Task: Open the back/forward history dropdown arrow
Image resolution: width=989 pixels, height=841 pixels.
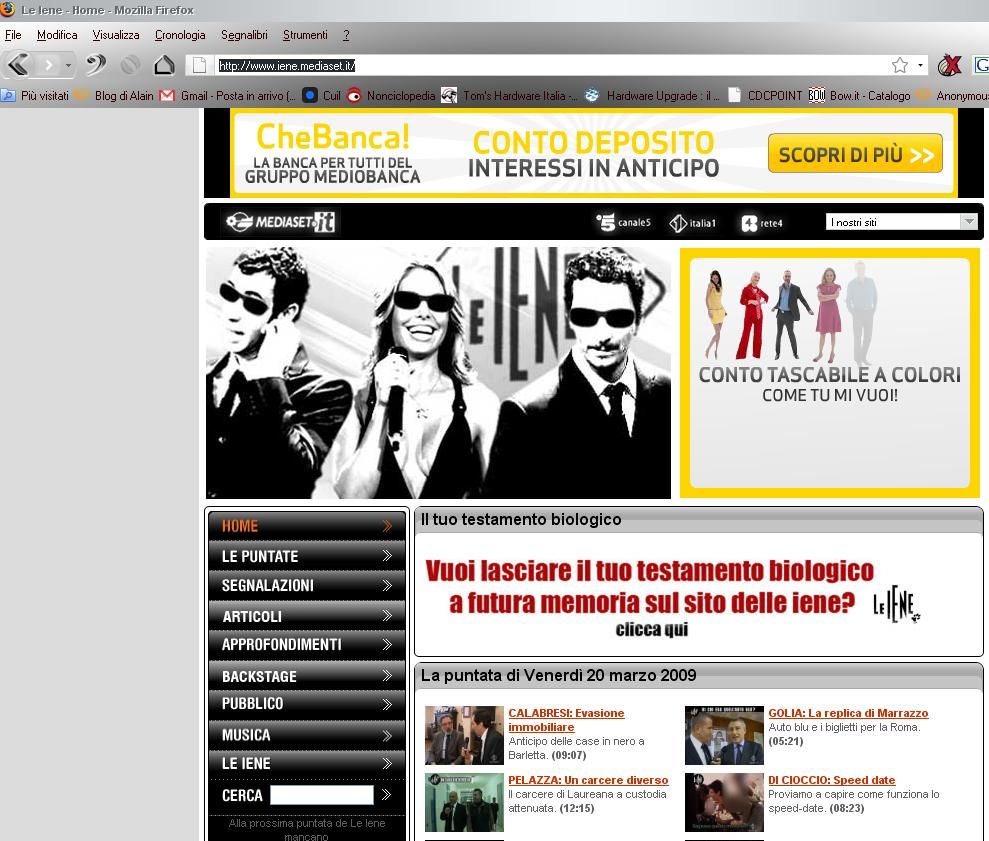Action: click(x=68, y=65)
